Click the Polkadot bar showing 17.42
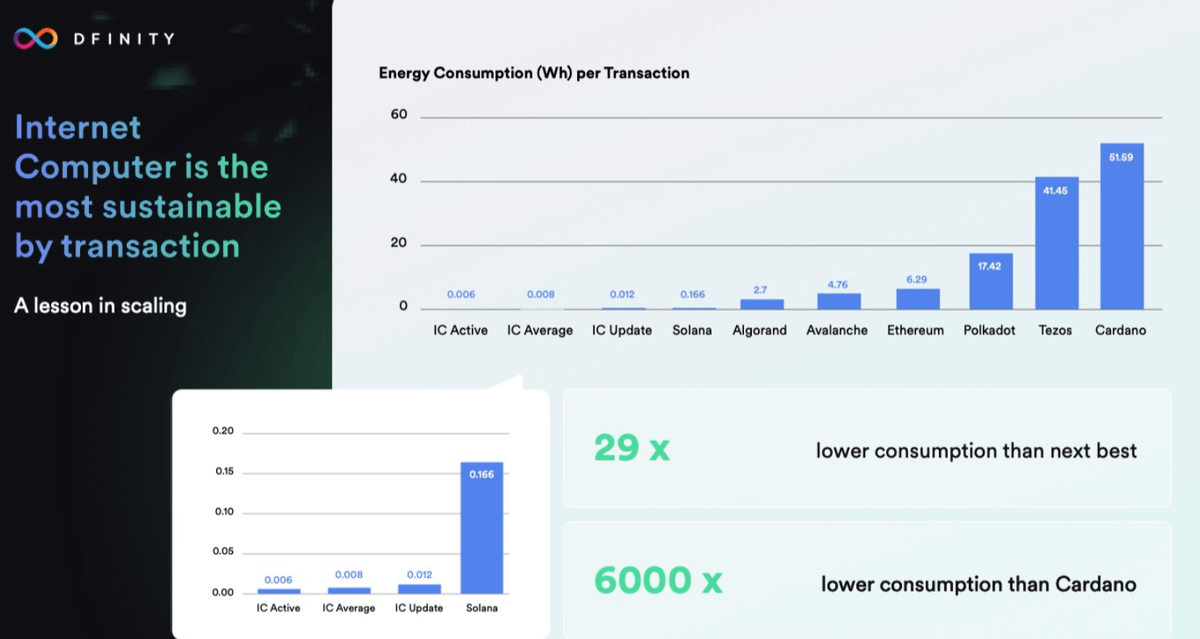The width and height of the screenshot is (1200, 639). pos(990,281)
